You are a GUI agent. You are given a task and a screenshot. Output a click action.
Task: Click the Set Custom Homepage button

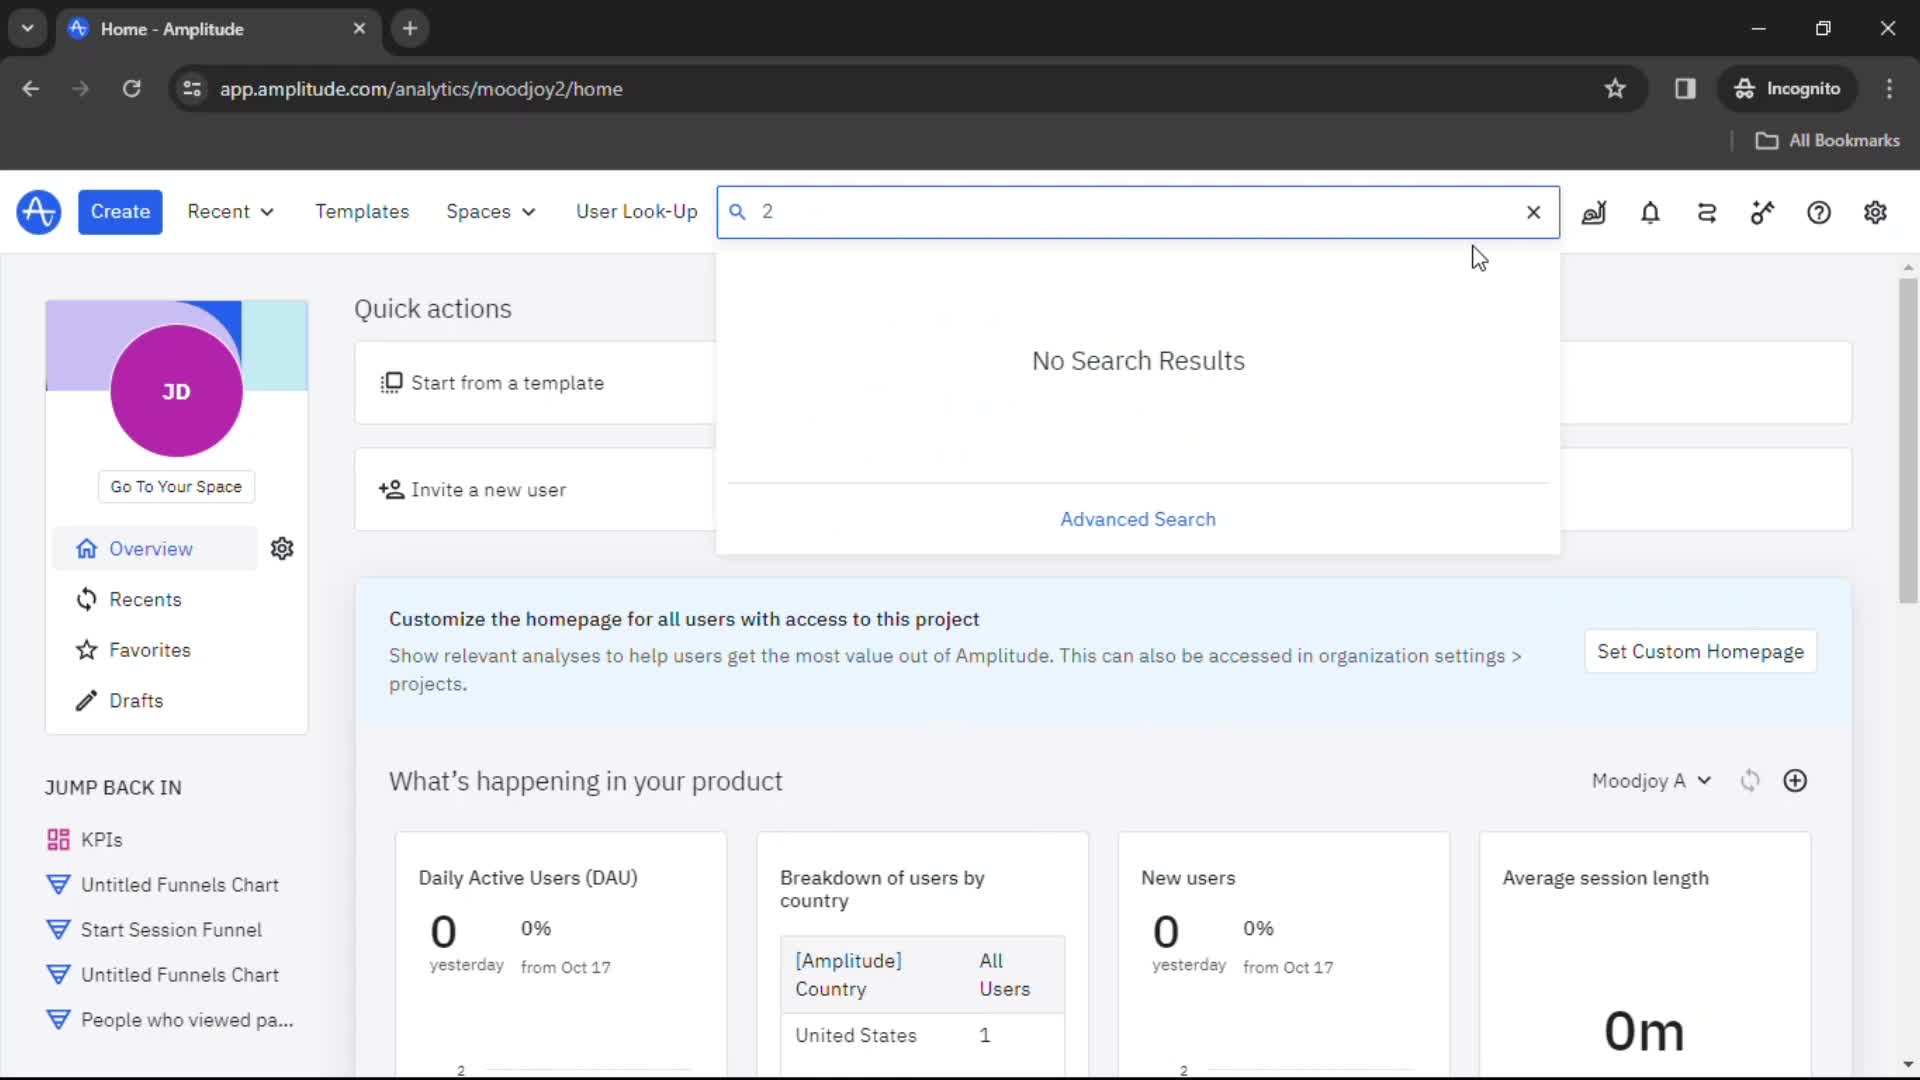(1701, 651)
